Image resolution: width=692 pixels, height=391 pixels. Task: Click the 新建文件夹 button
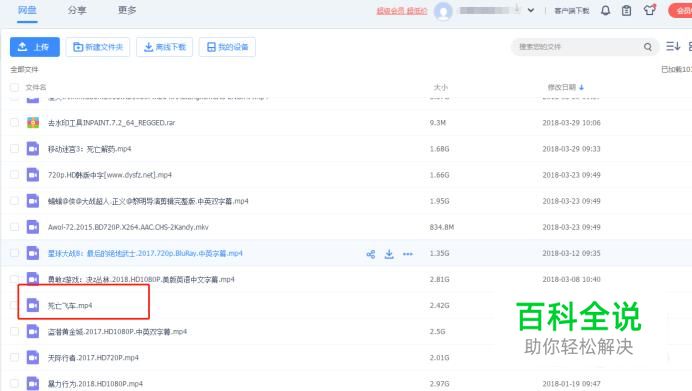(x=98, y=47)
